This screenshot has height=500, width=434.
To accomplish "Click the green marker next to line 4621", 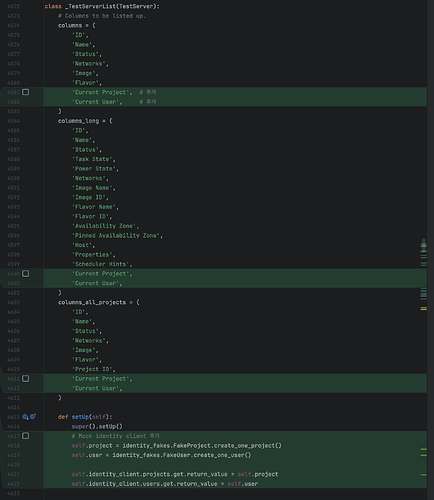I will [424, 474].
